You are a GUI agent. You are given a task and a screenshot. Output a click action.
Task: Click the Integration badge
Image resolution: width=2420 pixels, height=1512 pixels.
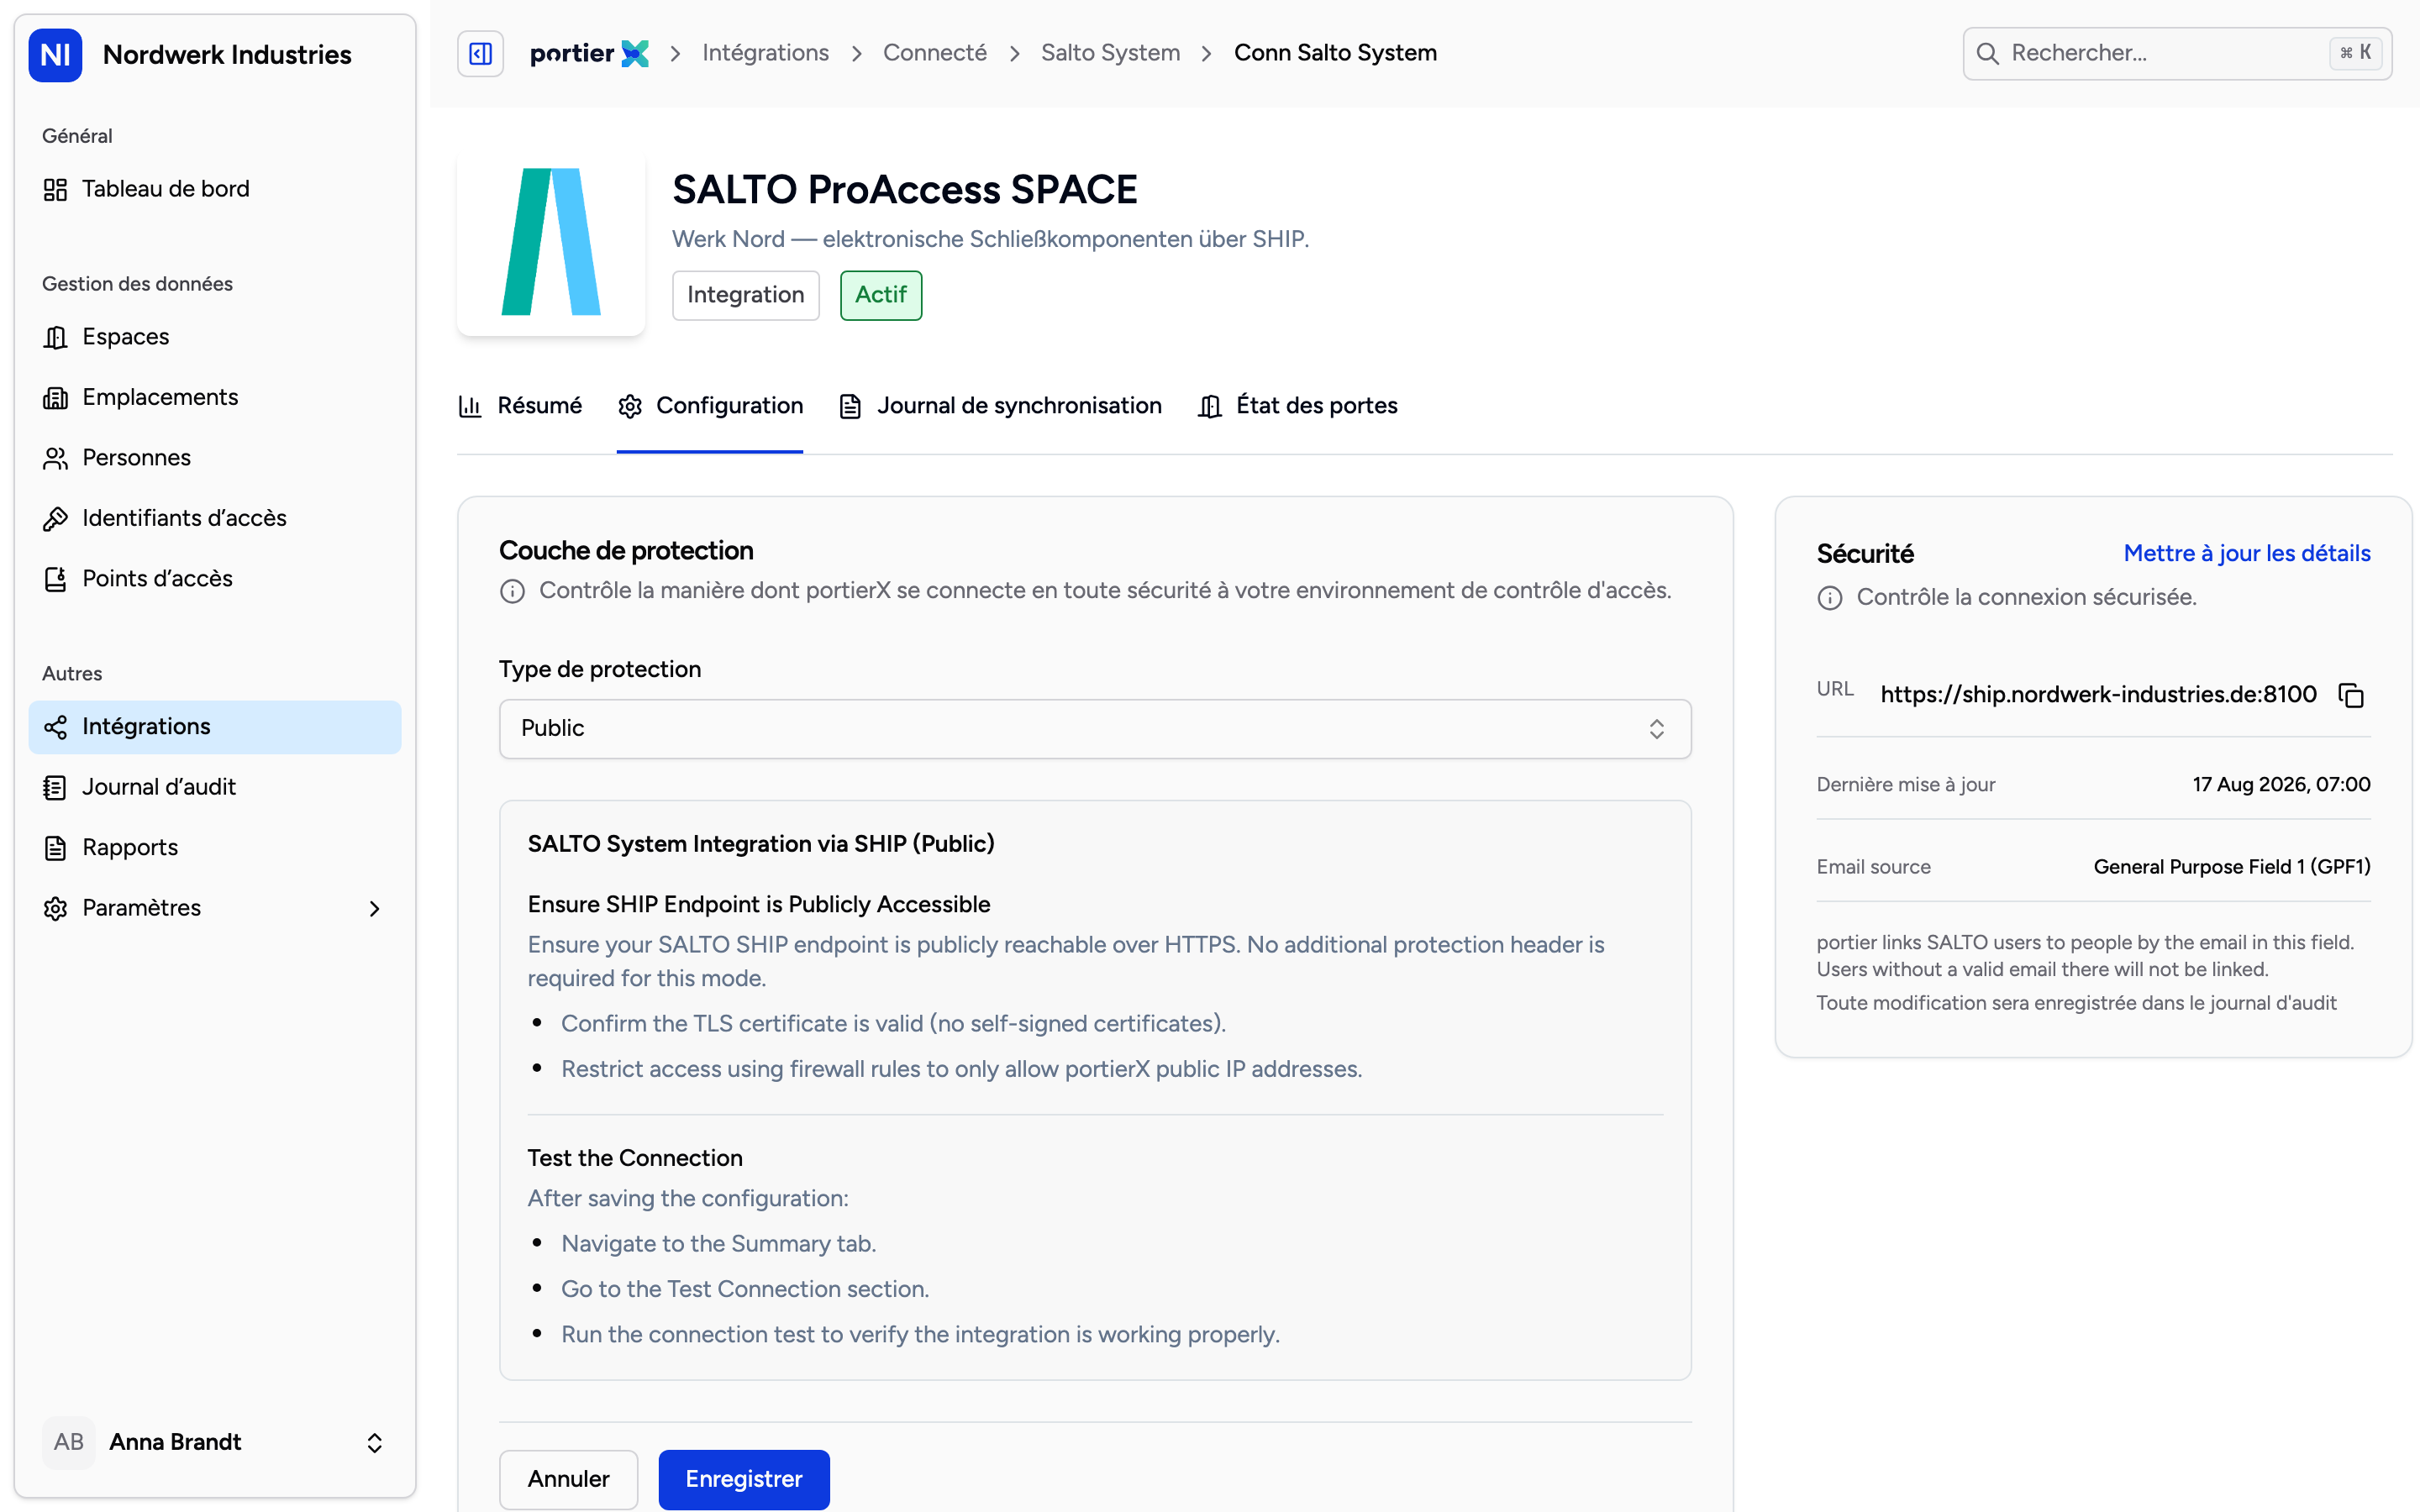point(745,295)
